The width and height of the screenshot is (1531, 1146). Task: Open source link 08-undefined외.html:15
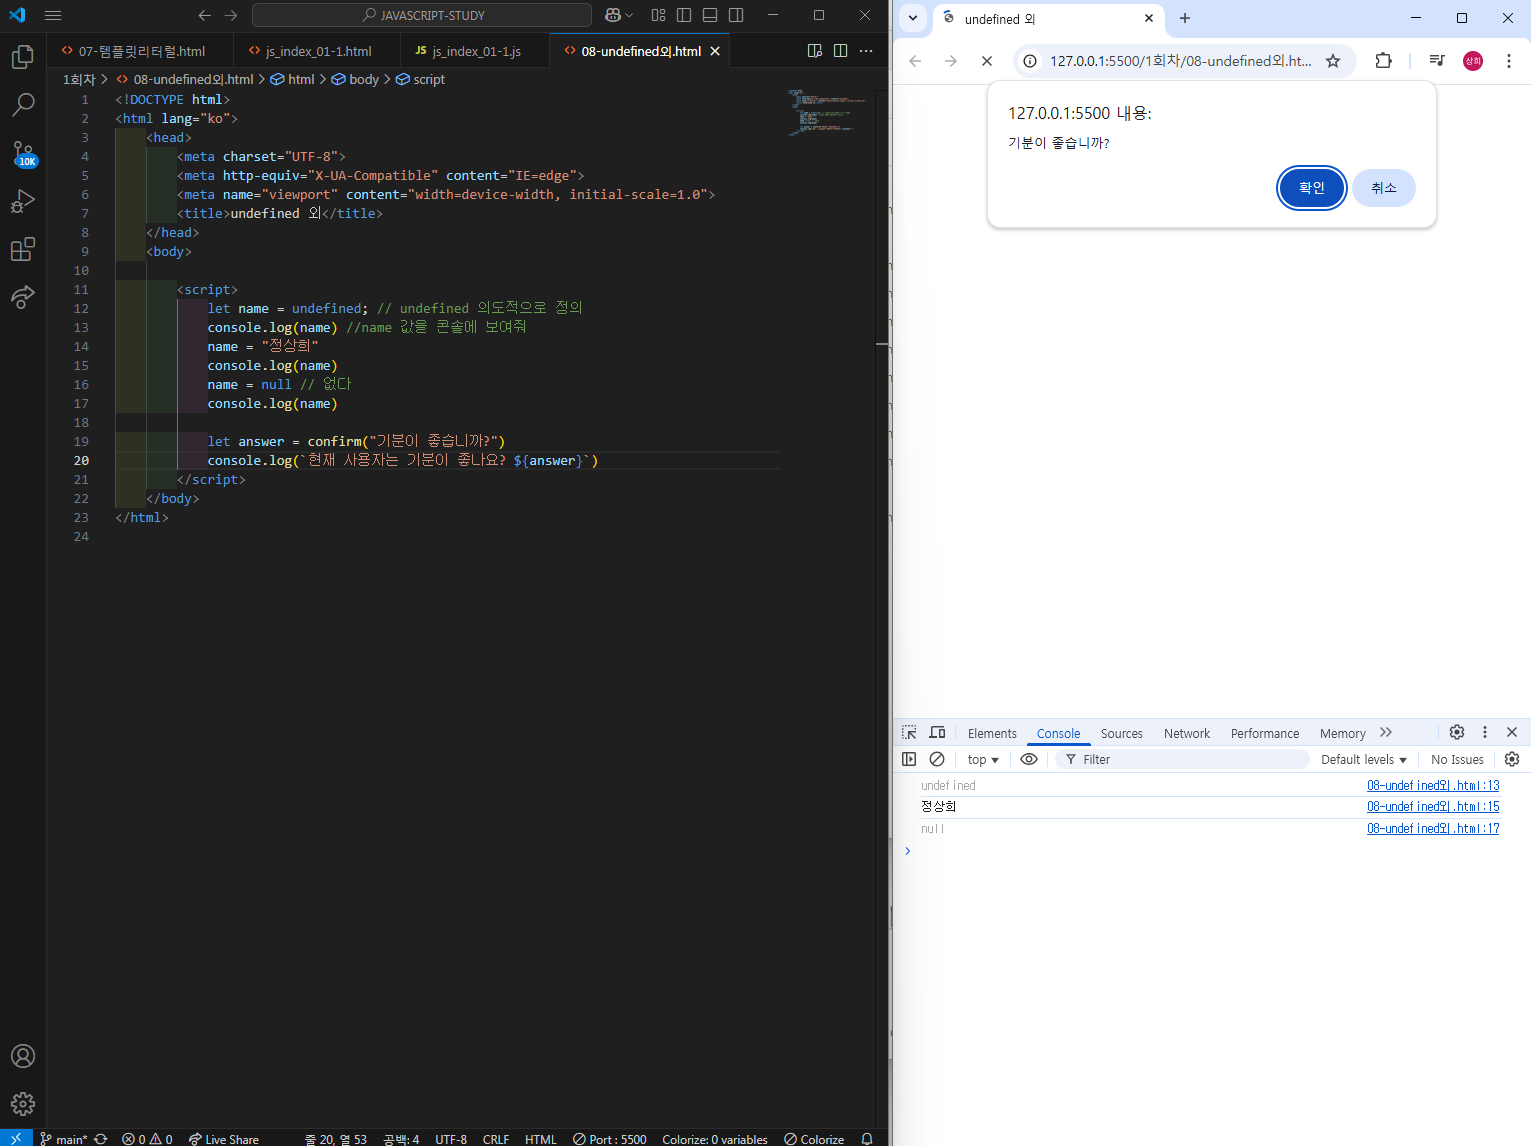(1433, 807)
